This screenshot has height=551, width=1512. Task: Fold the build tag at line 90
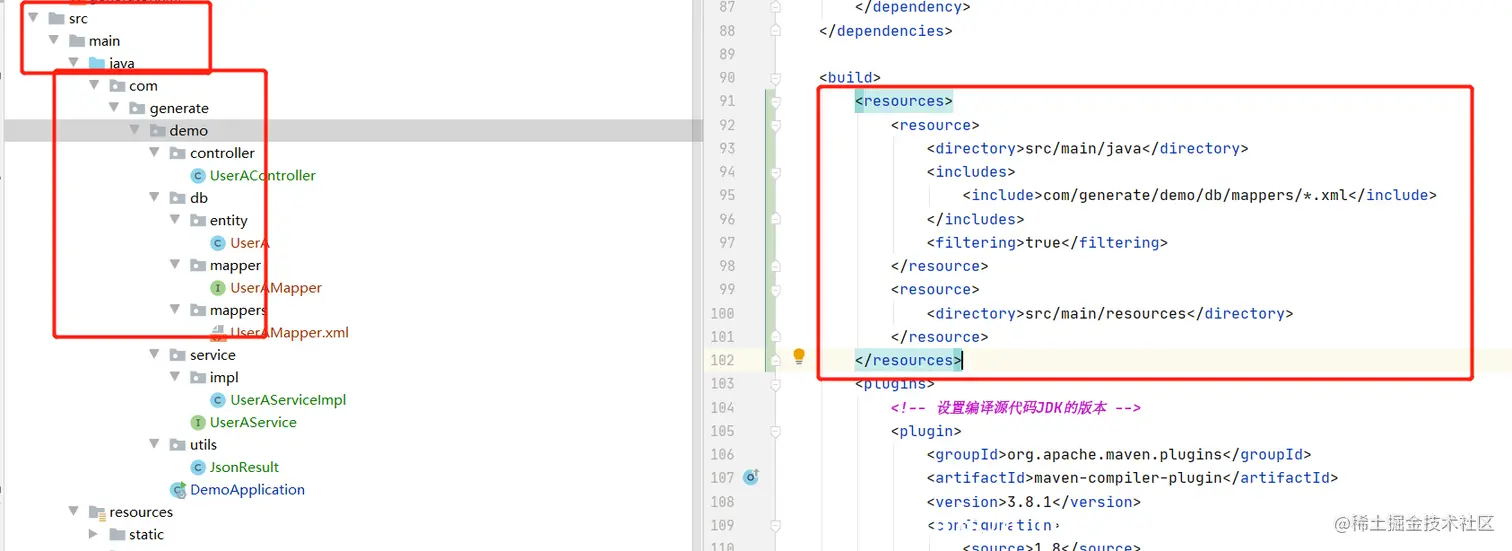click(774, 77)
